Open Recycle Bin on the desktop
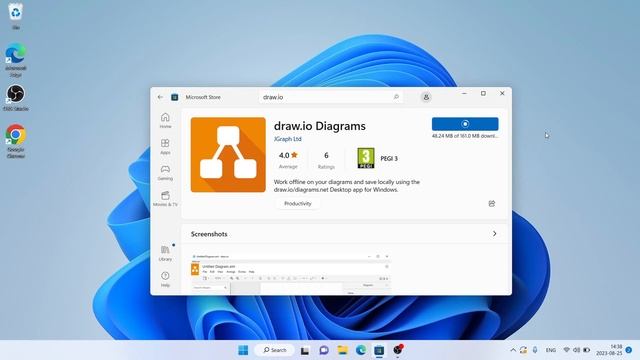This screenshot has width=640, height=360. 16,16
